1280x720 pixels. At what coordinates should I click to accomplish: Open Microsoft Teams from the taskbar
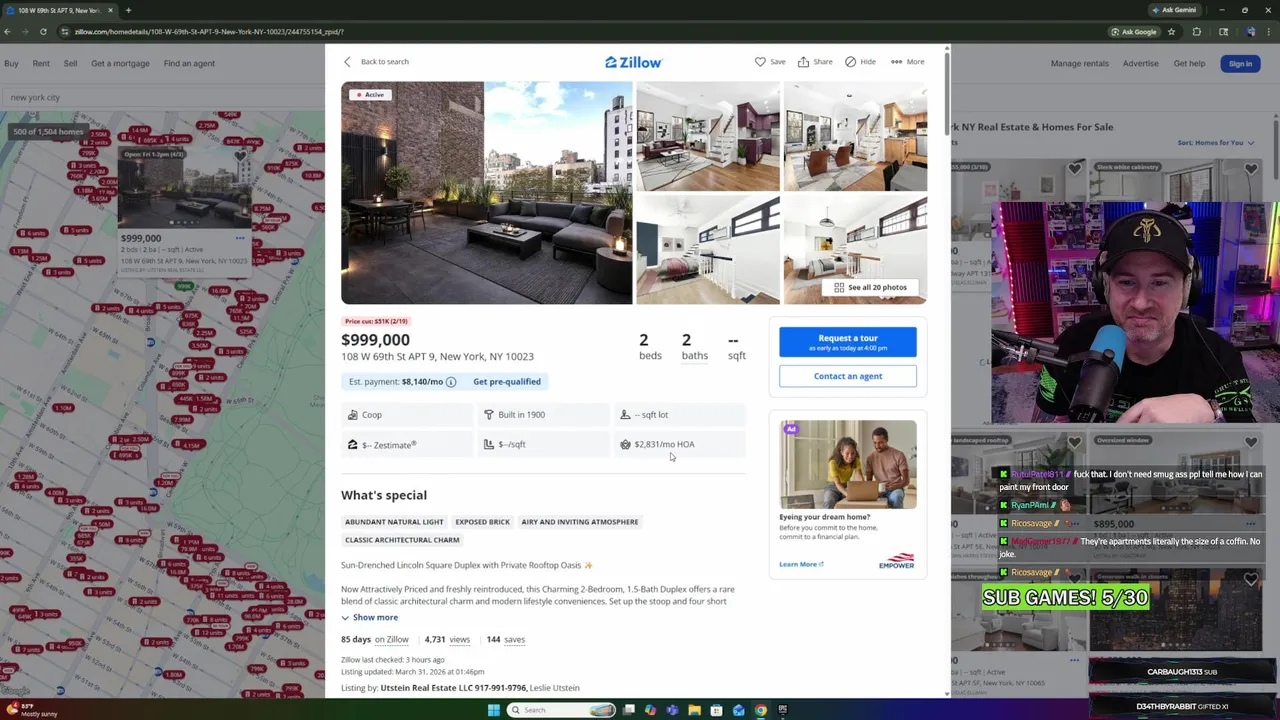pyautogui.click(x=672, y=710)
